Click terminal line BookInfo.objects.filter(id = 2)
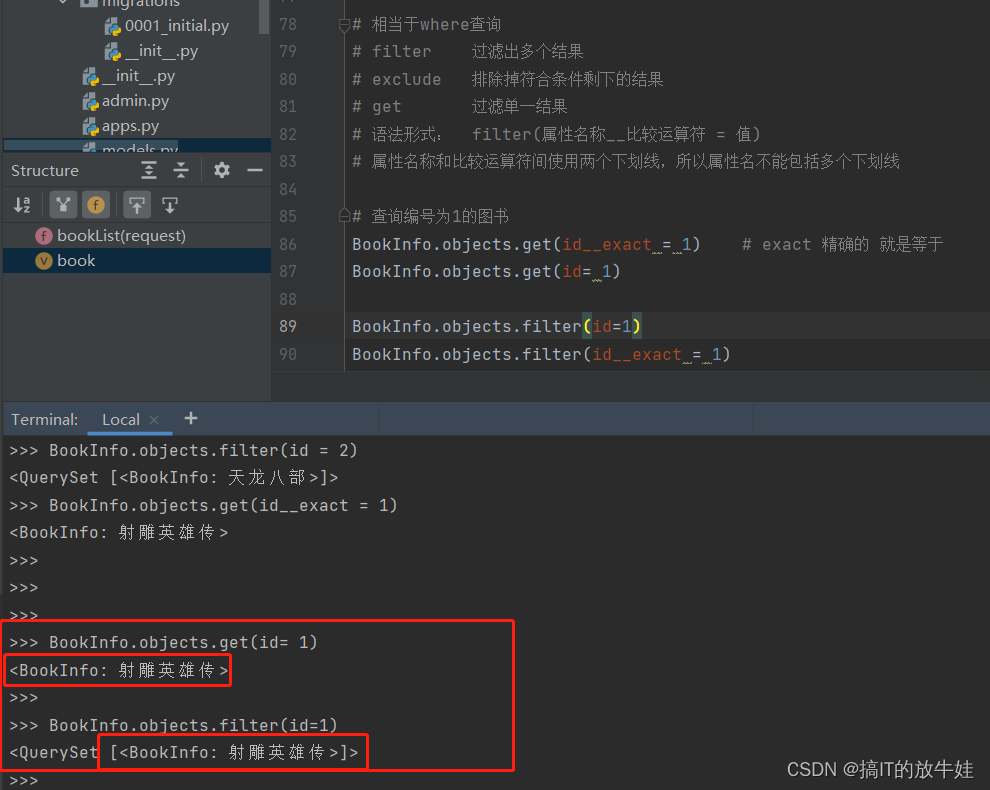This screenshot has height=790, width=990. pyautogui.click(x=203, y=451)
